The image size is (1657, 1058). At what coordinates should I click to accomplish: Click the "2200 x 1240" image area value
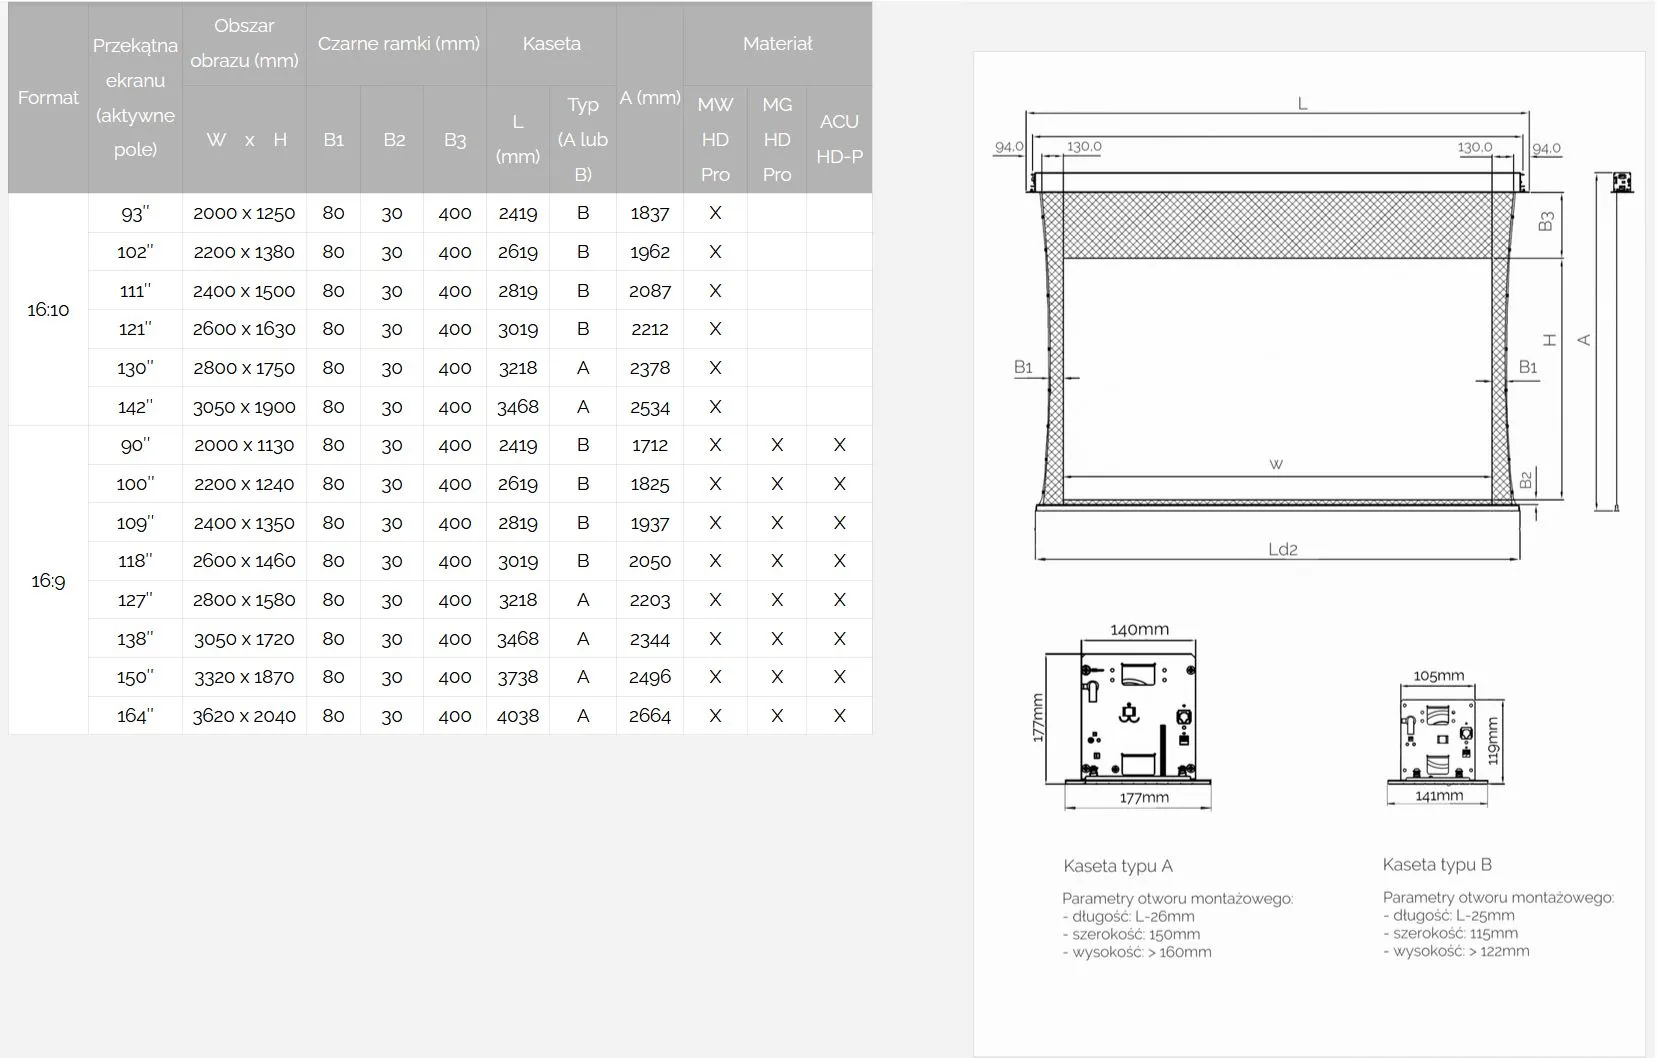pos(244,484)
